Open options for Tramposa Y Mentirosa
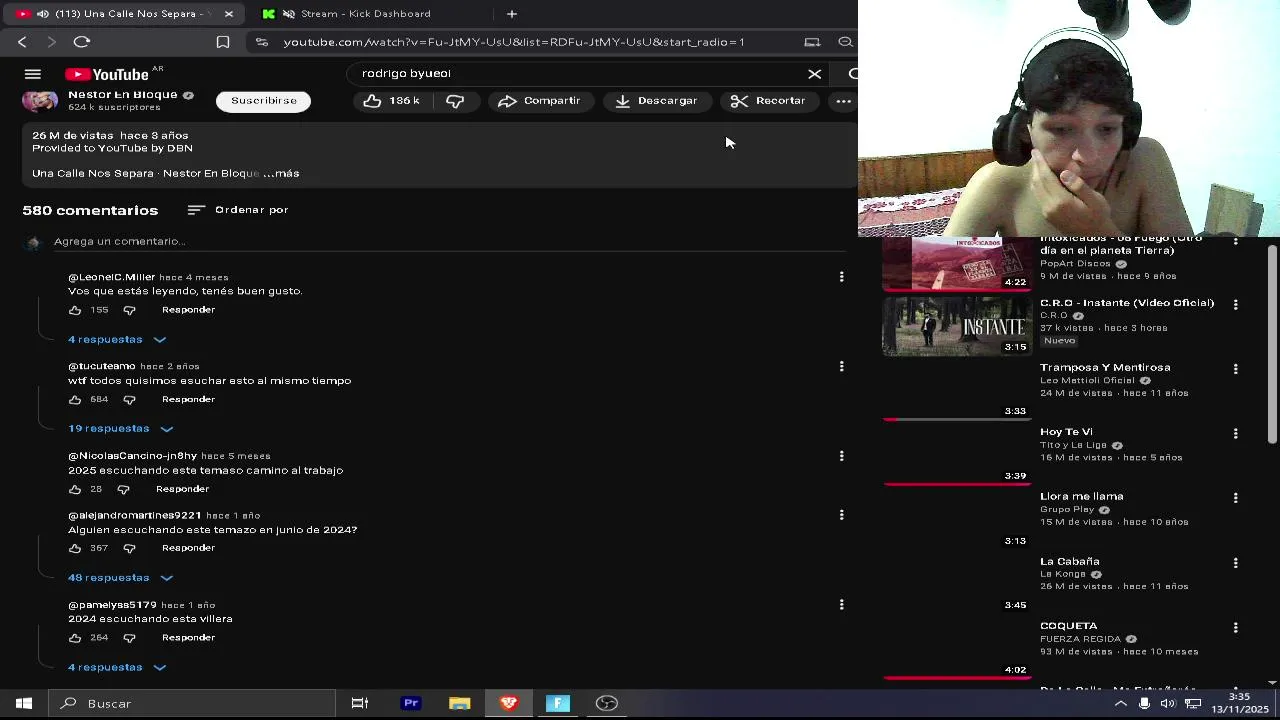 pos(1235,369)
